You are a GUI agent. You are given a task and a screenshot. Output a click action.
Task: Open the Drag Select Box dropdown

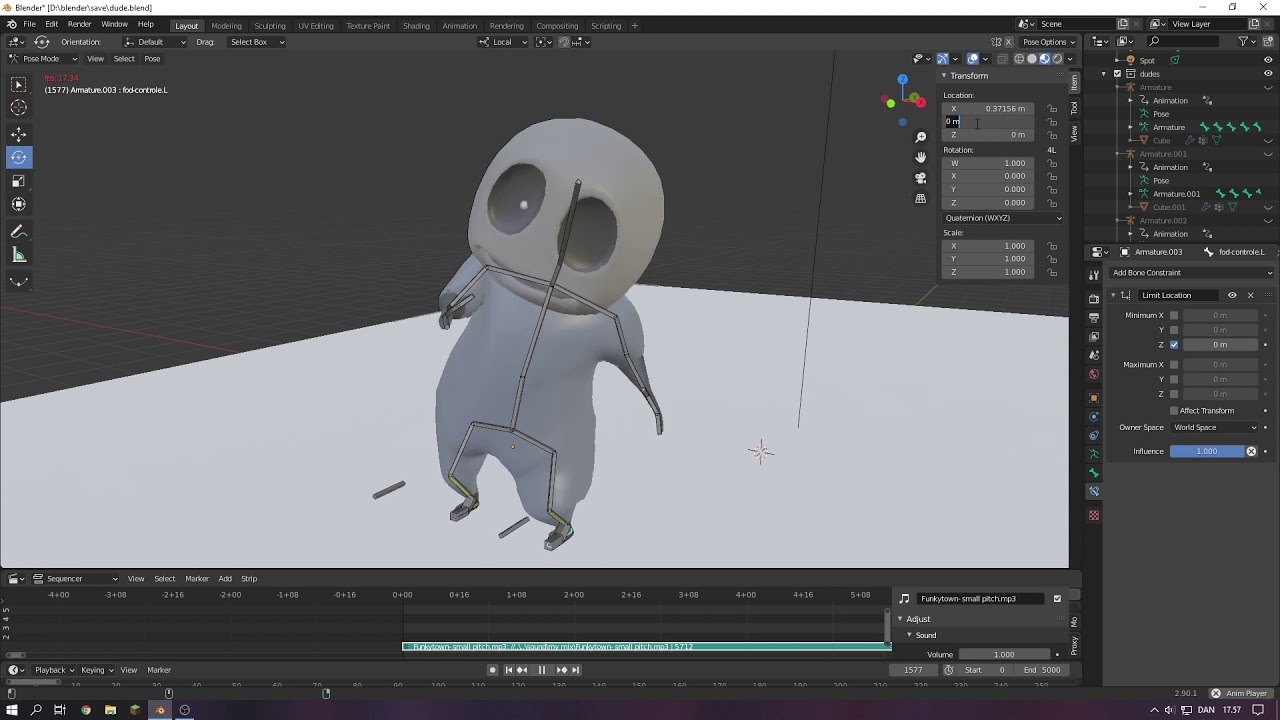[256, 42]
